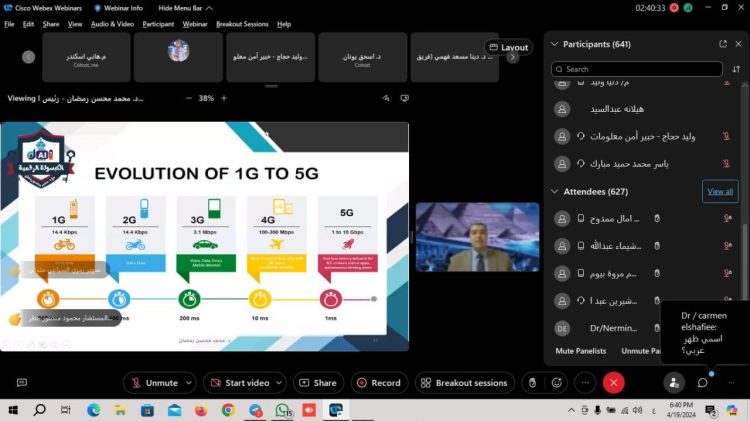Click the Share button
Screen dimensions: 750x421
tap(318, 383)
